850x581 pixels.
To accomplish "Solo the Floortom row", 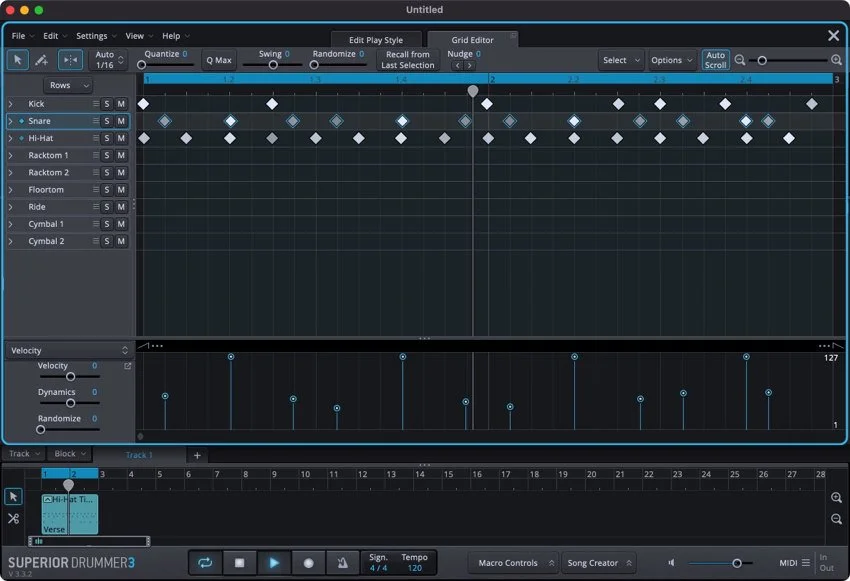I will (x=107, y=190).
